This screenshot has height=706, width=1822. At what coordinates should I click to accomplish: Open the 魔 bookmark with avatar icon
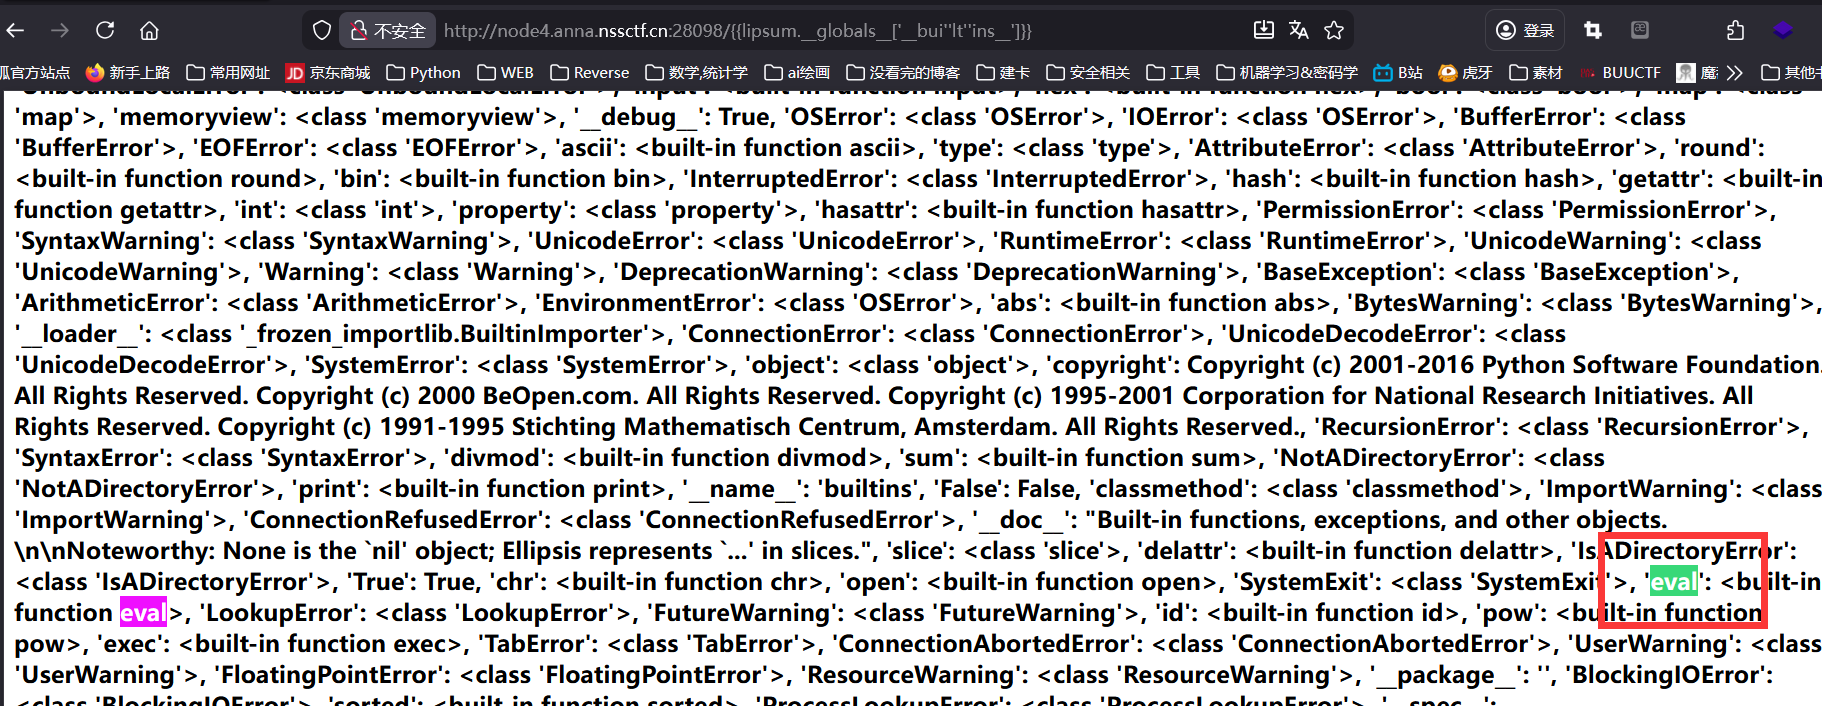tap(1698, 73)
